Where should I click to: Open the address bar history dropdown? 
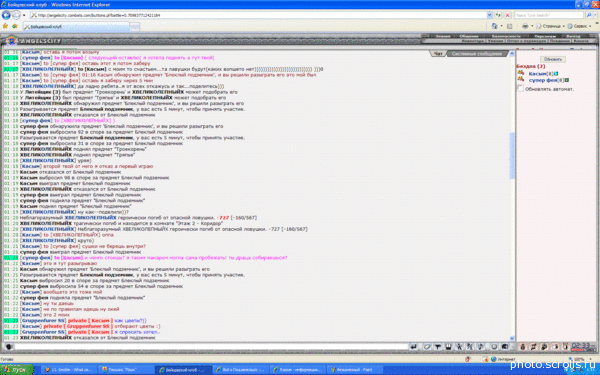(x=489, y=15)
